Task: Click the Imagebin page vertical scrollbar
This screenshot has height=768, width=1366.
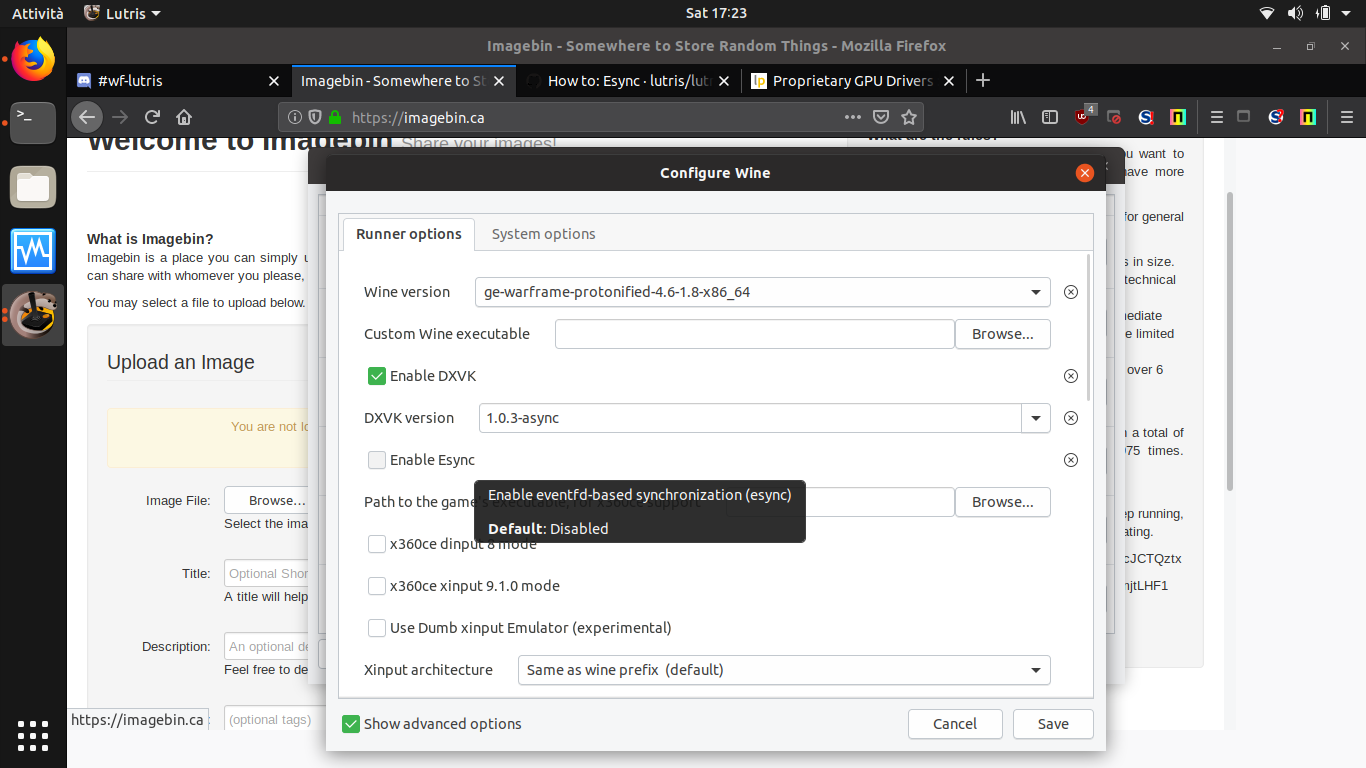Action: tap(1230, 340)
